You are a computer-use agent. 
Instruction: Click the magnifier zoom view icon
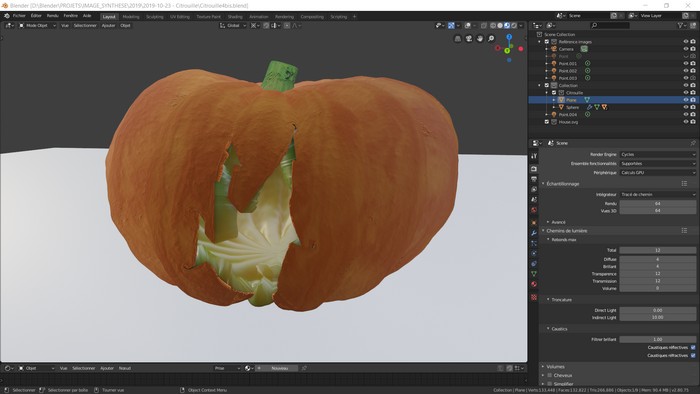[491, 39]
